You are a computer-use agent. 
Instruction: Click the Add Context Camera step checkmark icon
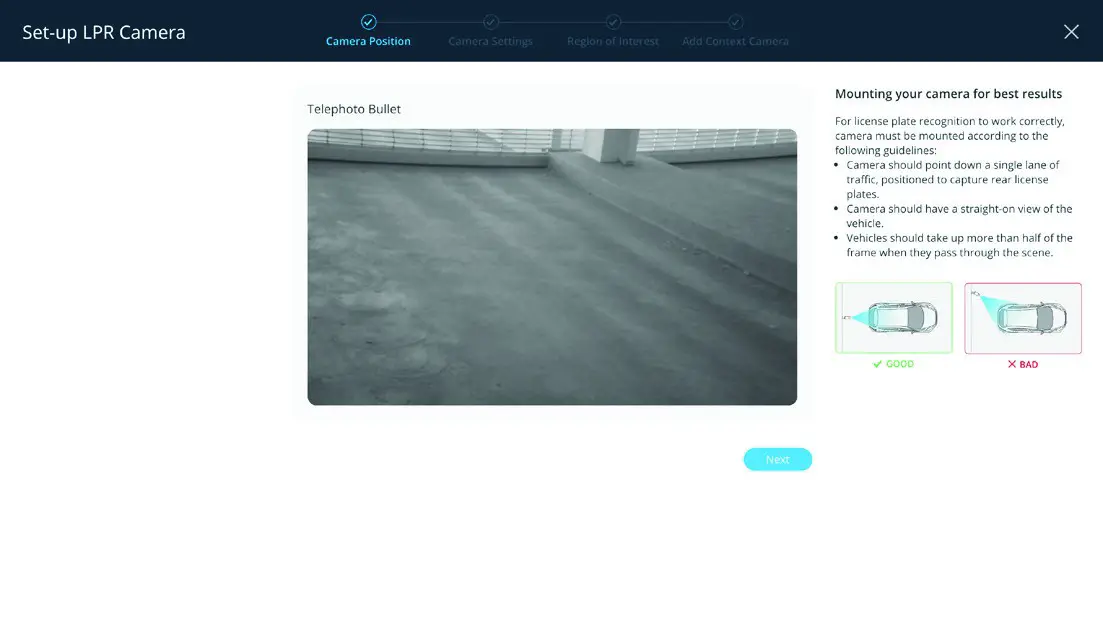click(735, 21)
